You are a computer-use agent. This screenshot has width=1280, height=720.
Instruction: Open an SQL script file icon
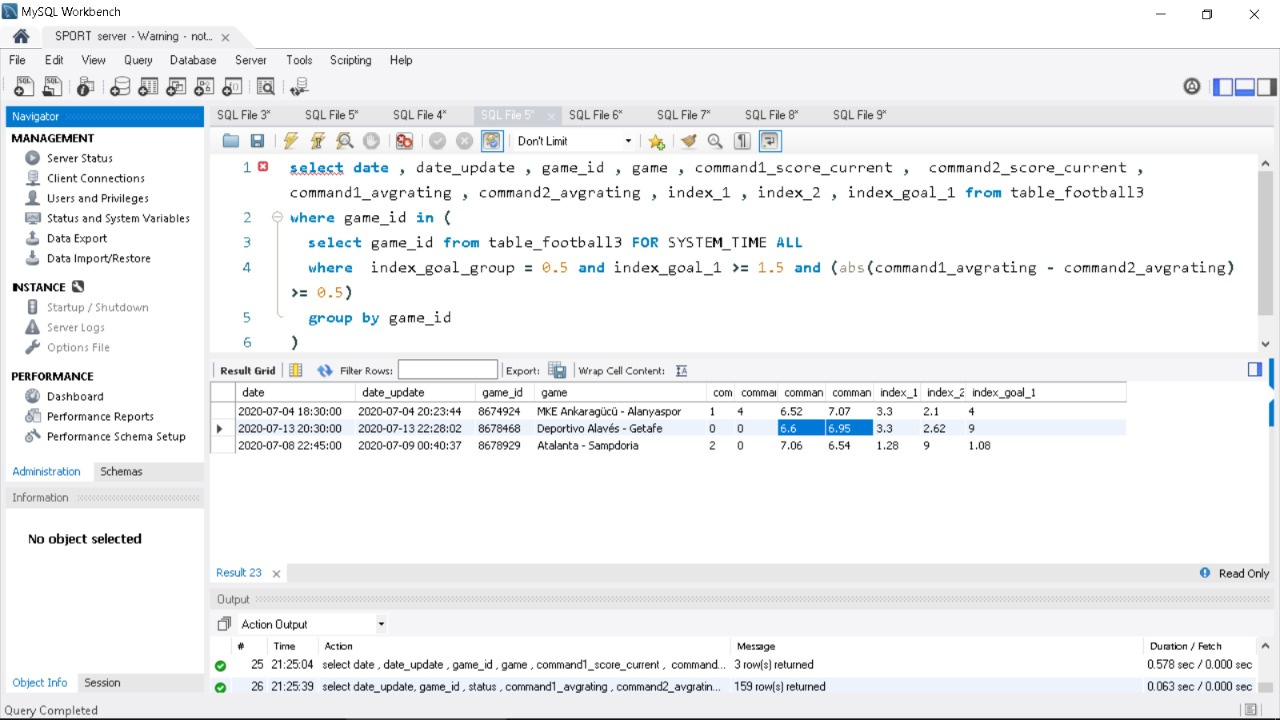point(52,87)
